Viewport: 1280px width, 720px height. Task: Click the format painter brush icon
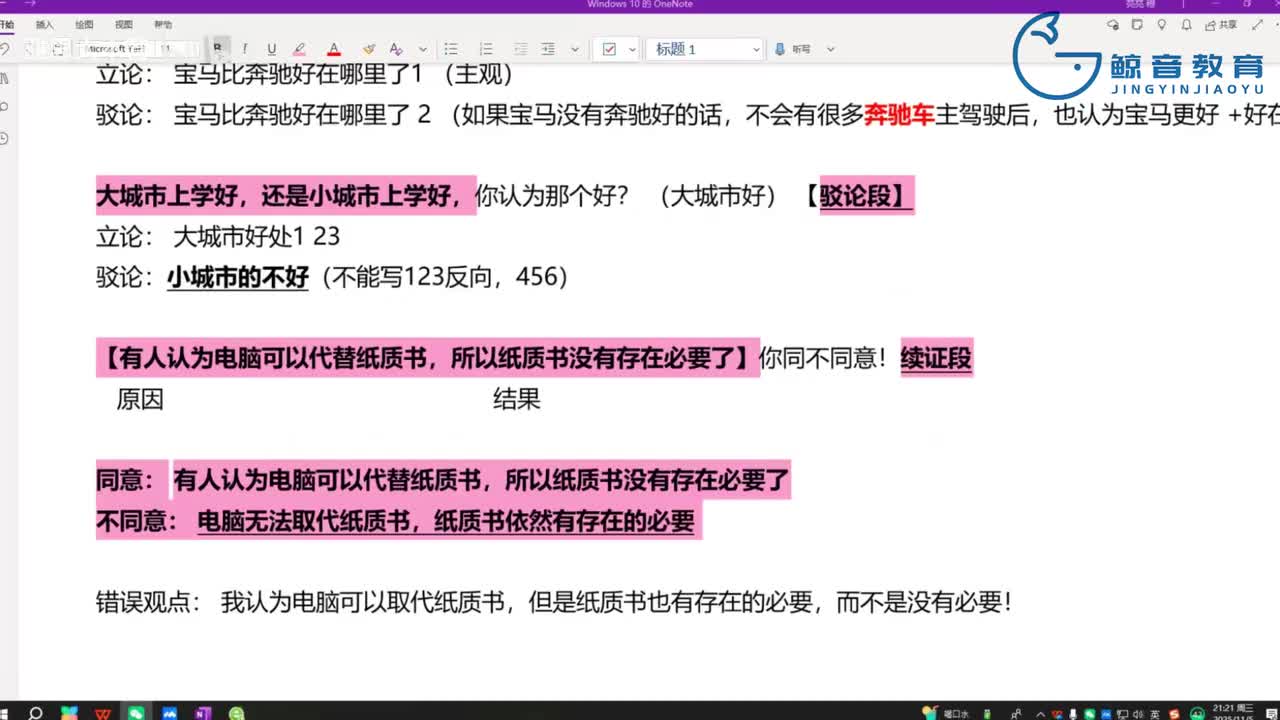(369, 48)
